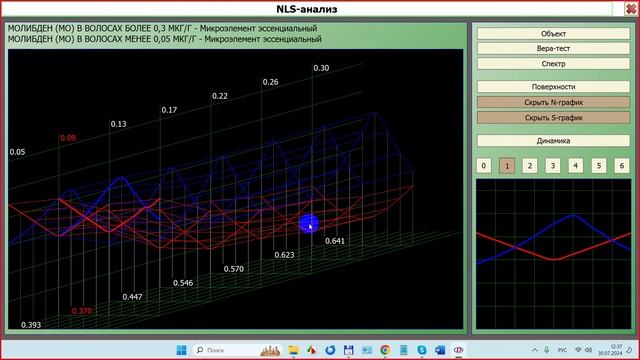Click the Вера-тест button
The width and height of the screenshot is (640, 360).
point(553,49)
